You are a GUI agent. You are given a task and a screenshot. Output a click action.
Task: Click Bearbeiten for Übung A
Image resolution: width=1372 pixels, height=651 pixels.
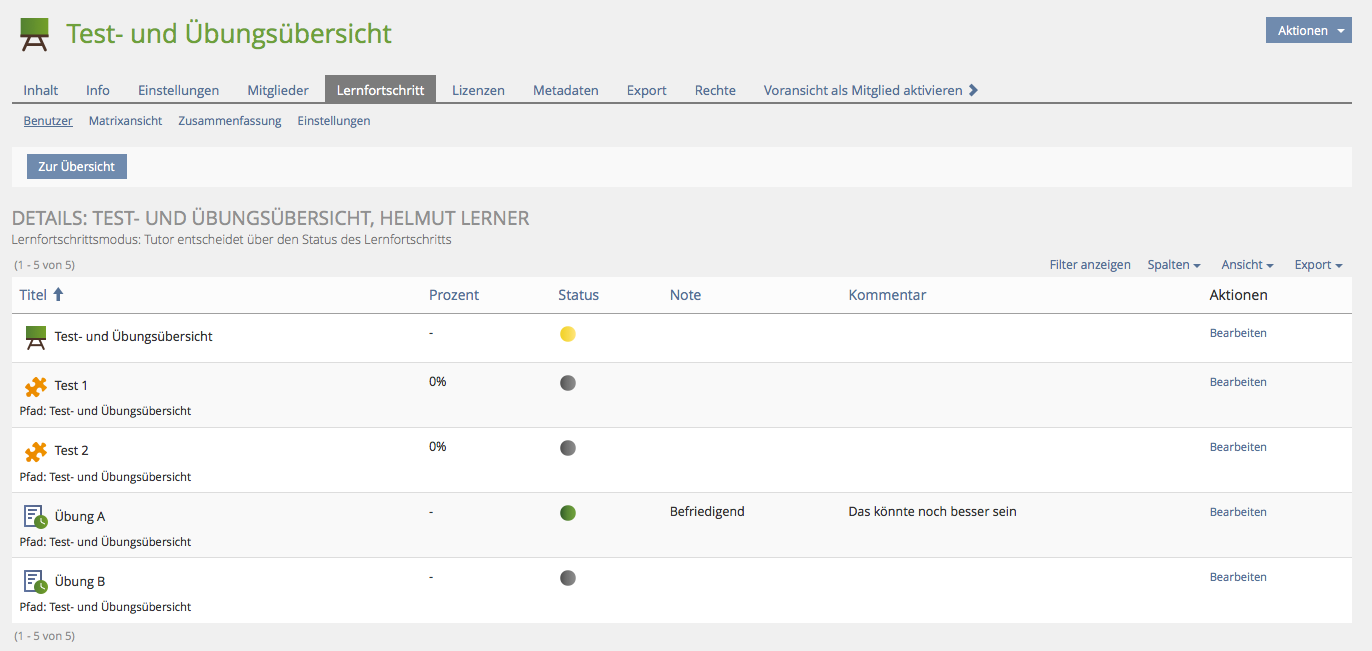click(x=1238, y=512)
